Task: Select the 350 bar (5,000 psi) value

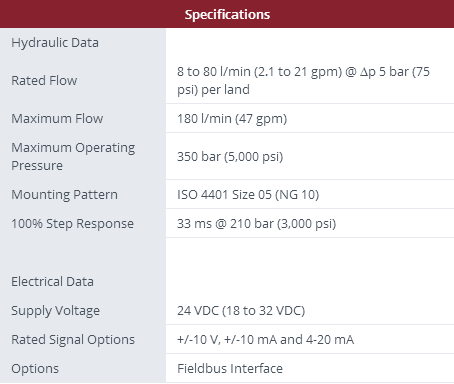Action: pyautogui.click(x=230, y=157)
